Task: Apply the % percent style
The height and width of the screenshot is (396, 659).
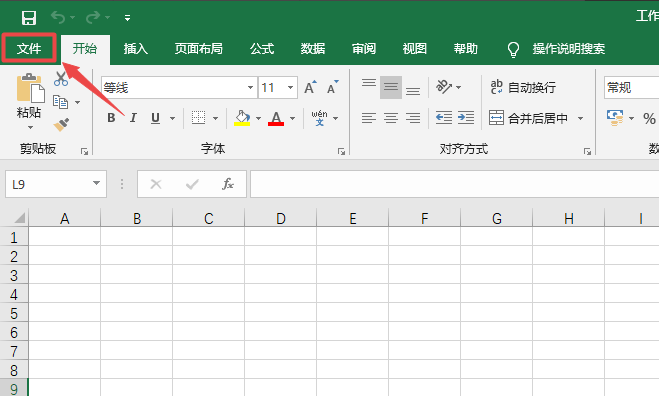Action: [x=649, y=119]
